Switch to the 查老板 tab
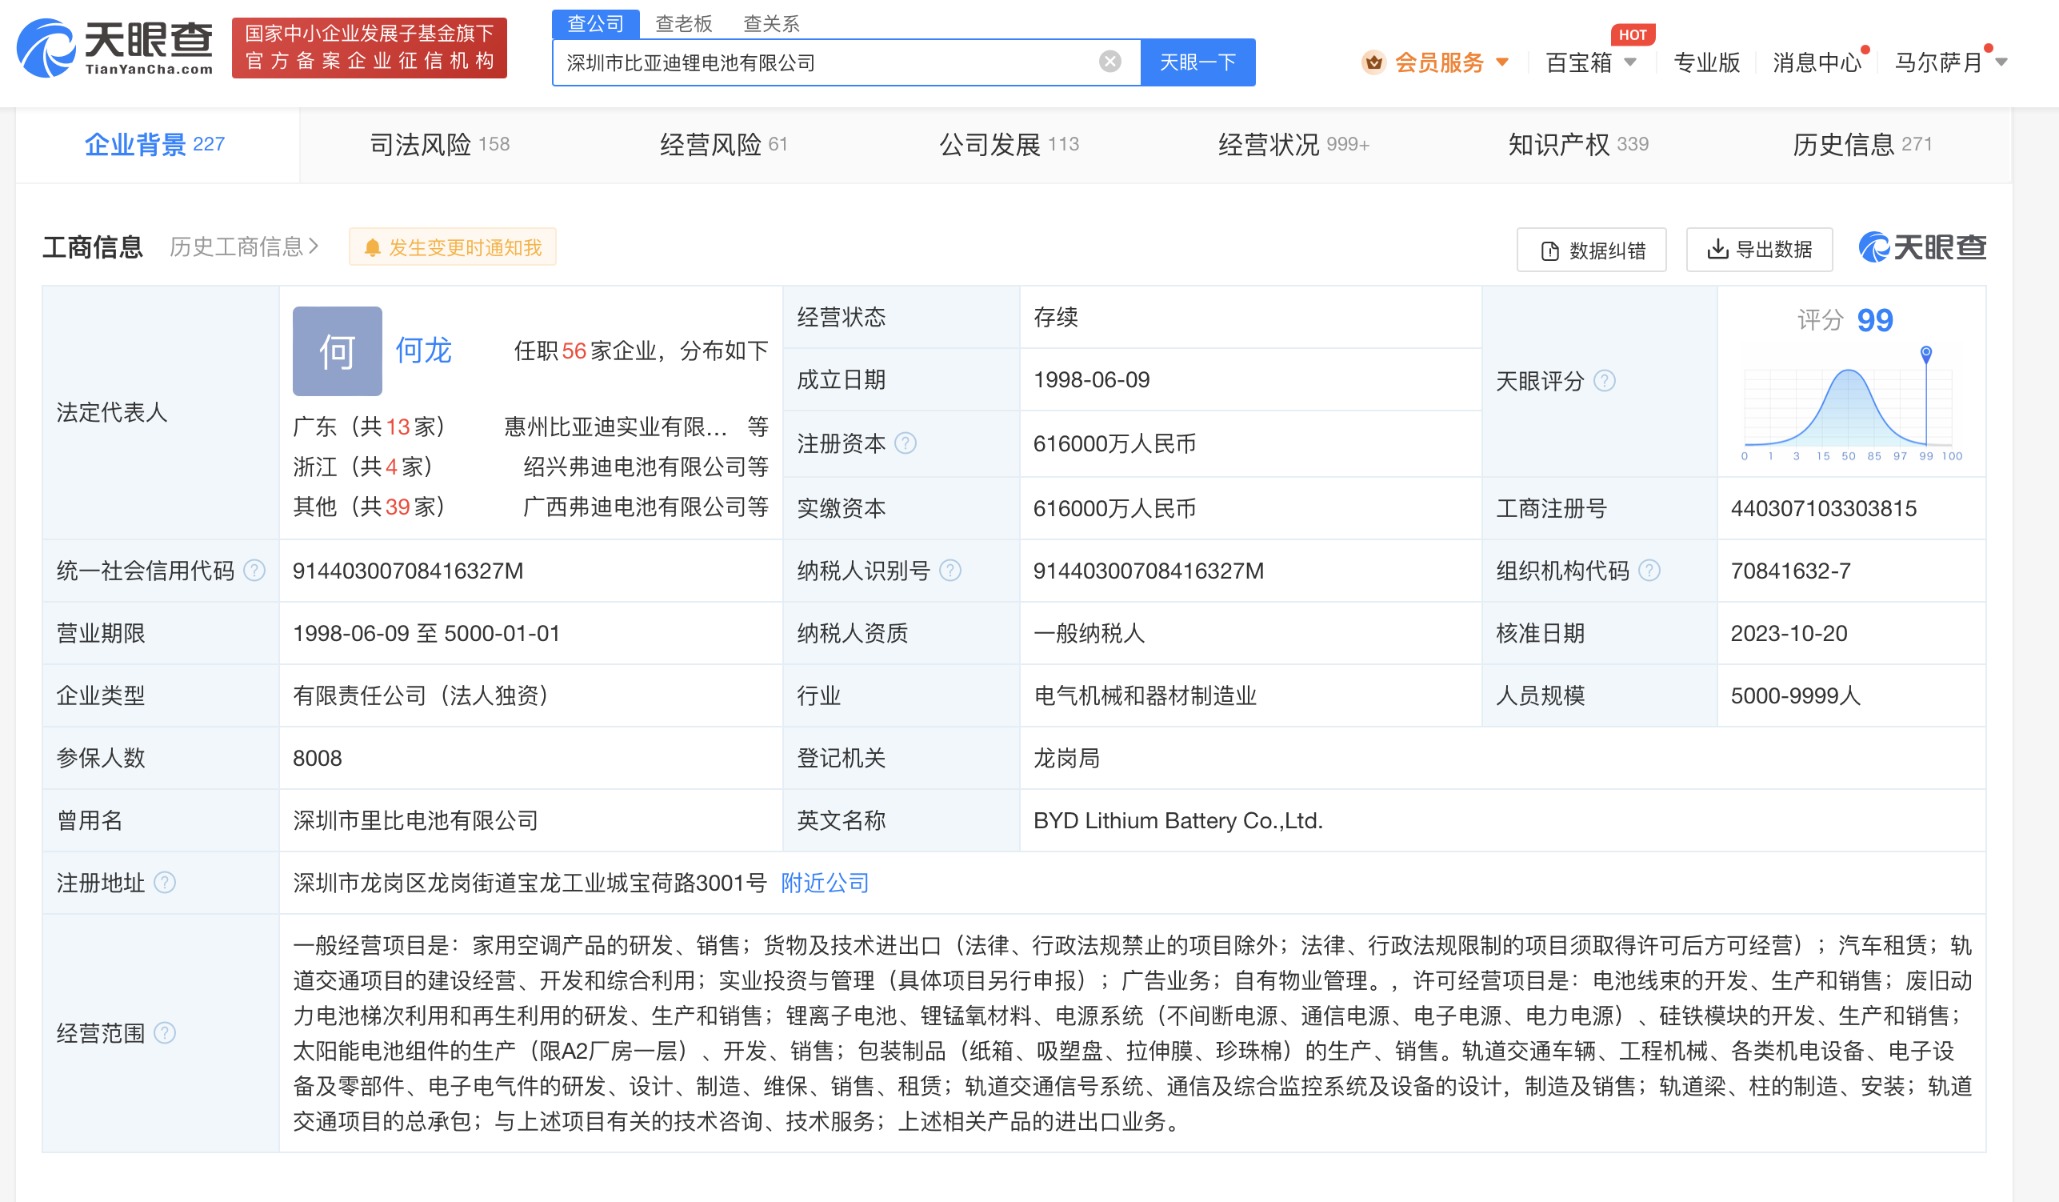The image size is (2059, 1202). 684,22
